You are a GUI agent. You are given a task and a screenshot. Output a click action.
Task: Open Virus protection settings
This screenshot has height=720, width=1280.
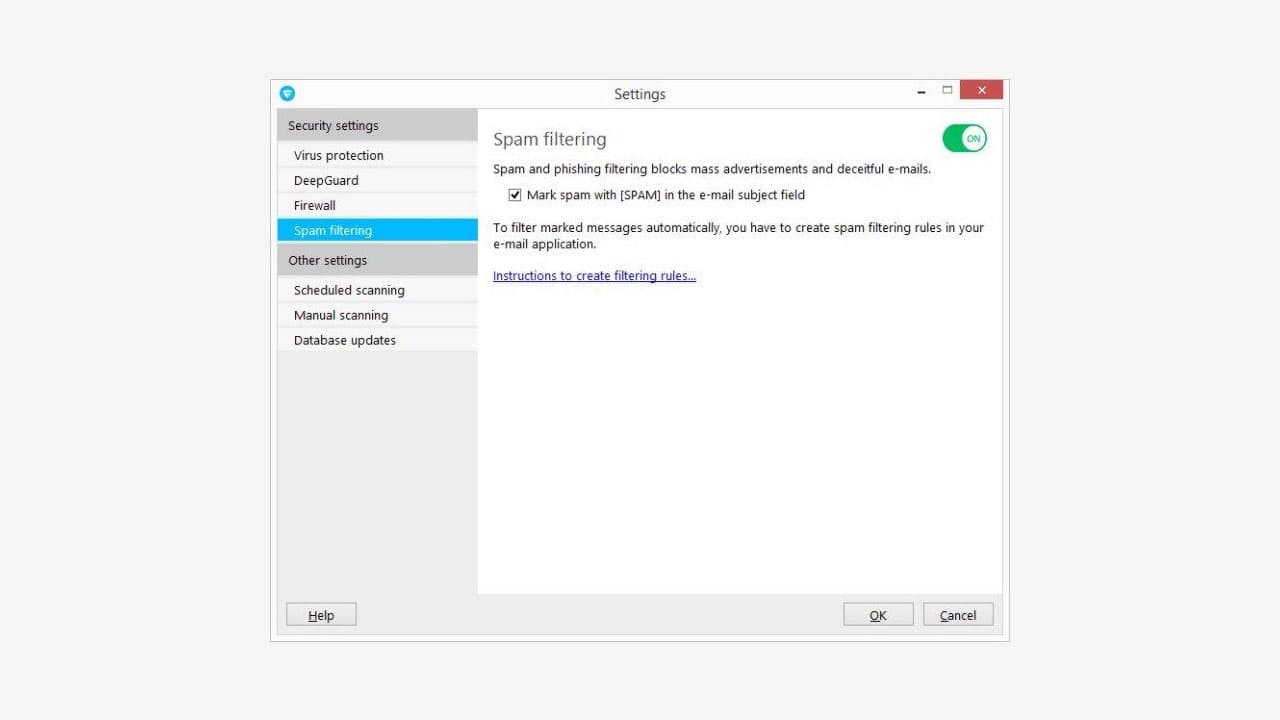point(338,155)
